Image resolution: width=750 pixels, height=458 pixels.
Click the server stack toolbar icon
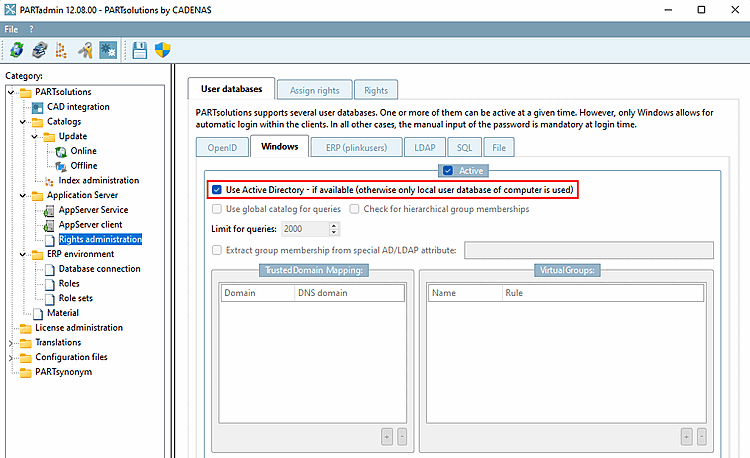40,50
